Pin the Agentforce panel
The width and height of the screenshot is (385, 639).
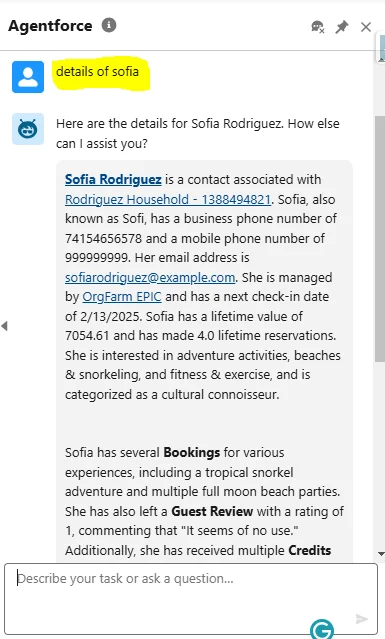click(x=341, y=27)
